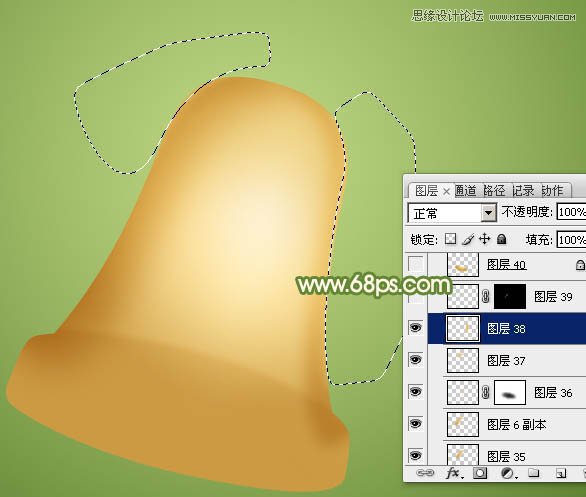Hide layer 图层 6 副本

[x=416, y=424]
